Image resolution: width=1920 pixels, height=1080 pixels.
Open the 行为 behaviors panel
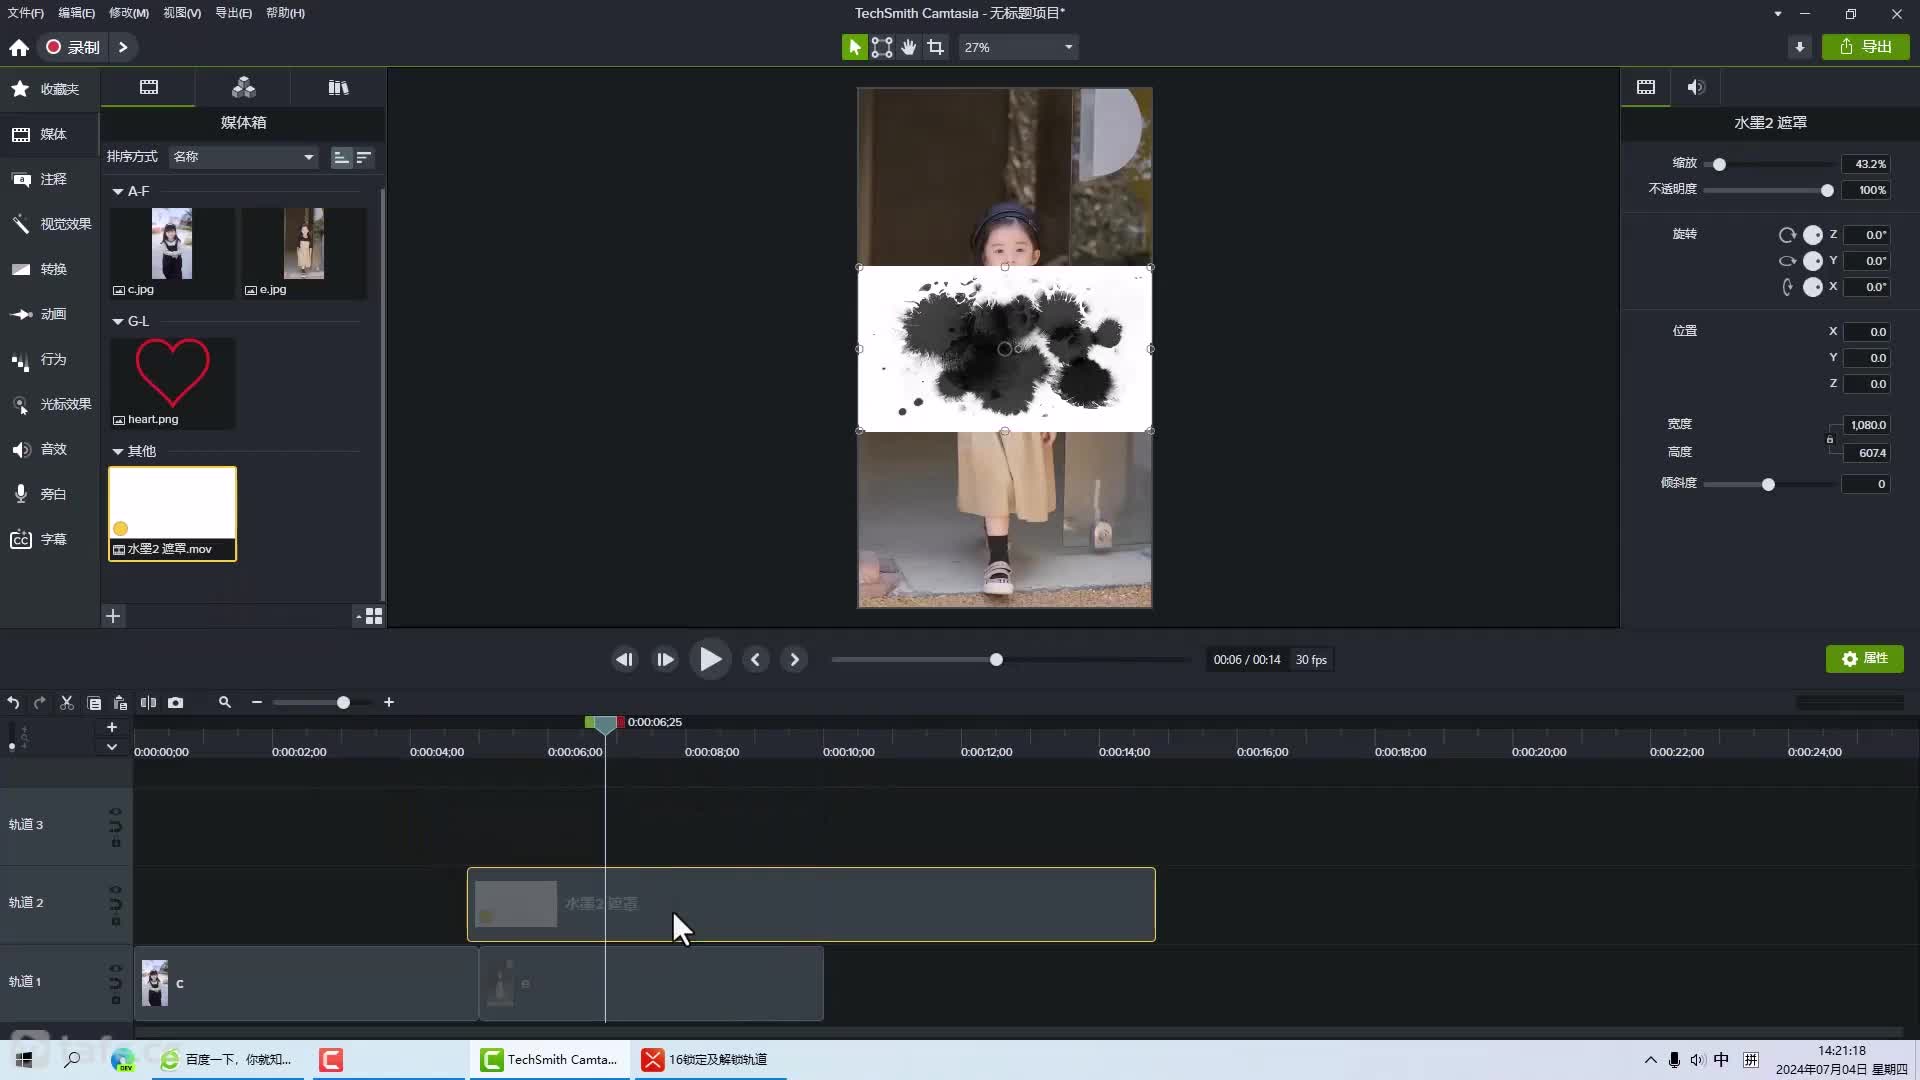(x=50, y=359)
